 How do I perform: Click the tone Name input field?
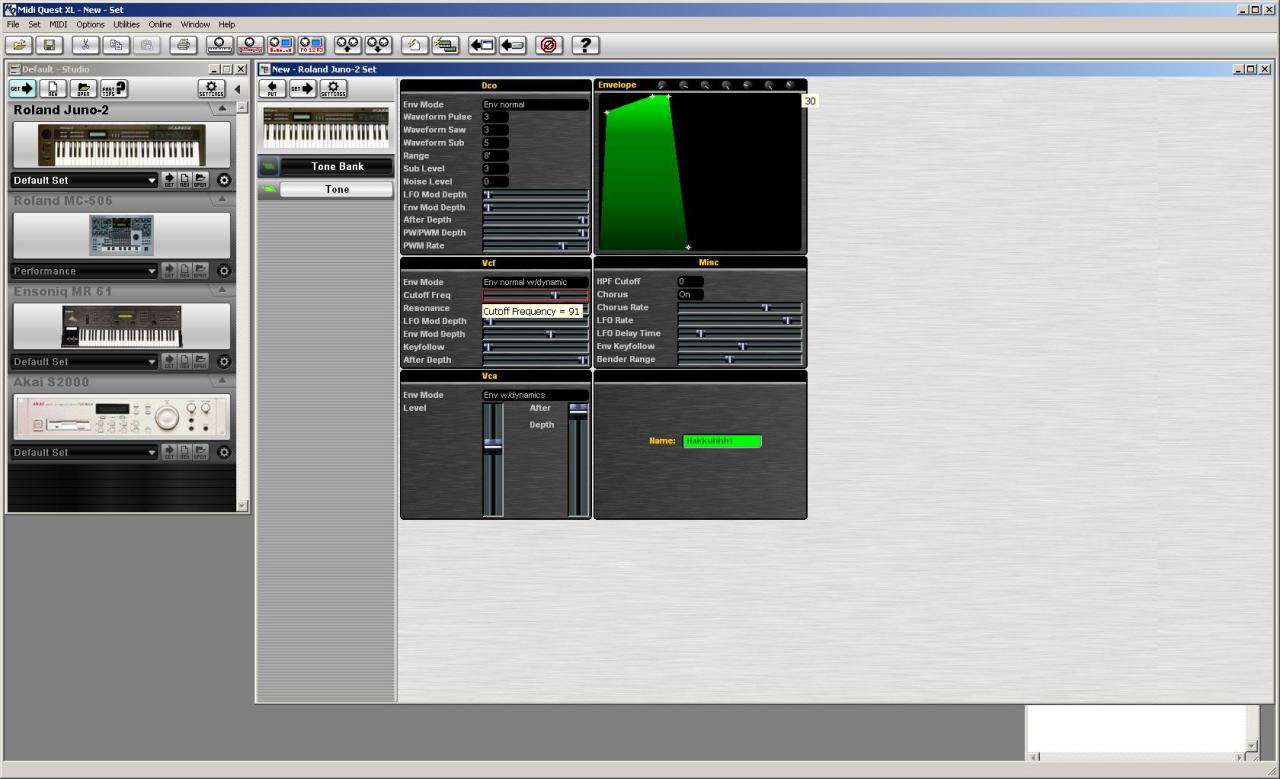722,441
